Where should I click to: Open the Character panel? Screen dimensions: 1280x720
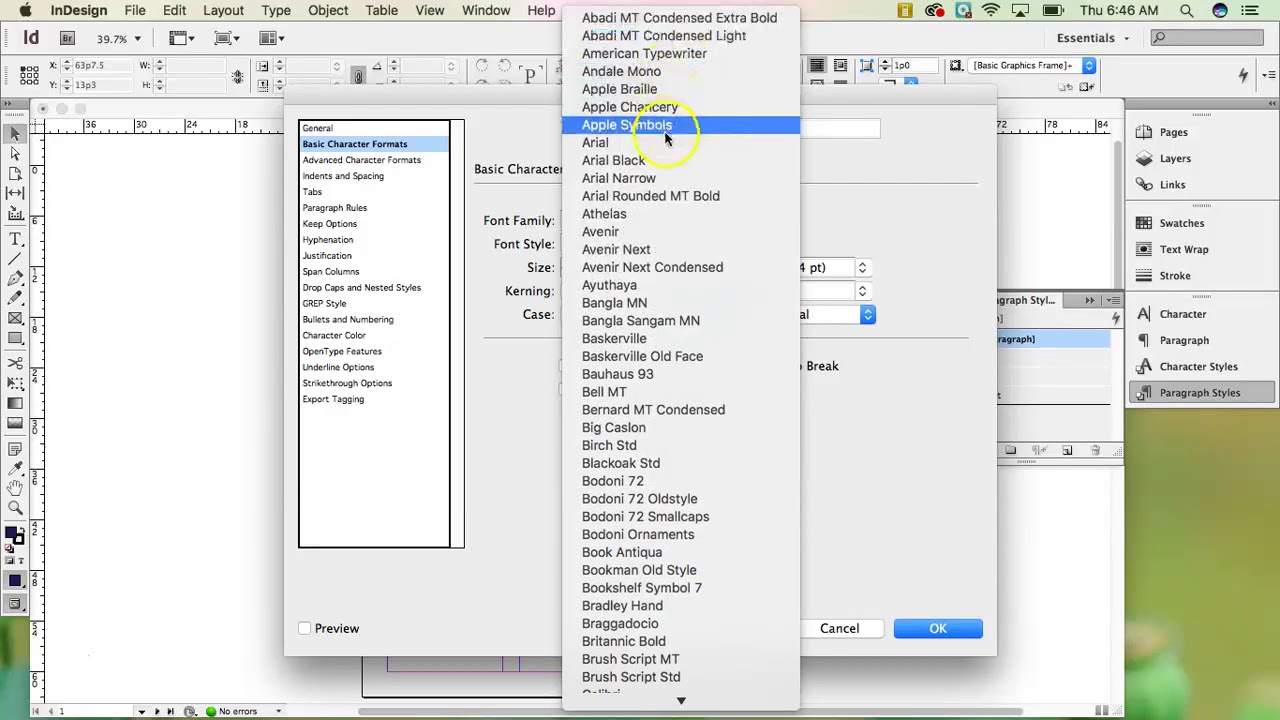click(1182, 314)
